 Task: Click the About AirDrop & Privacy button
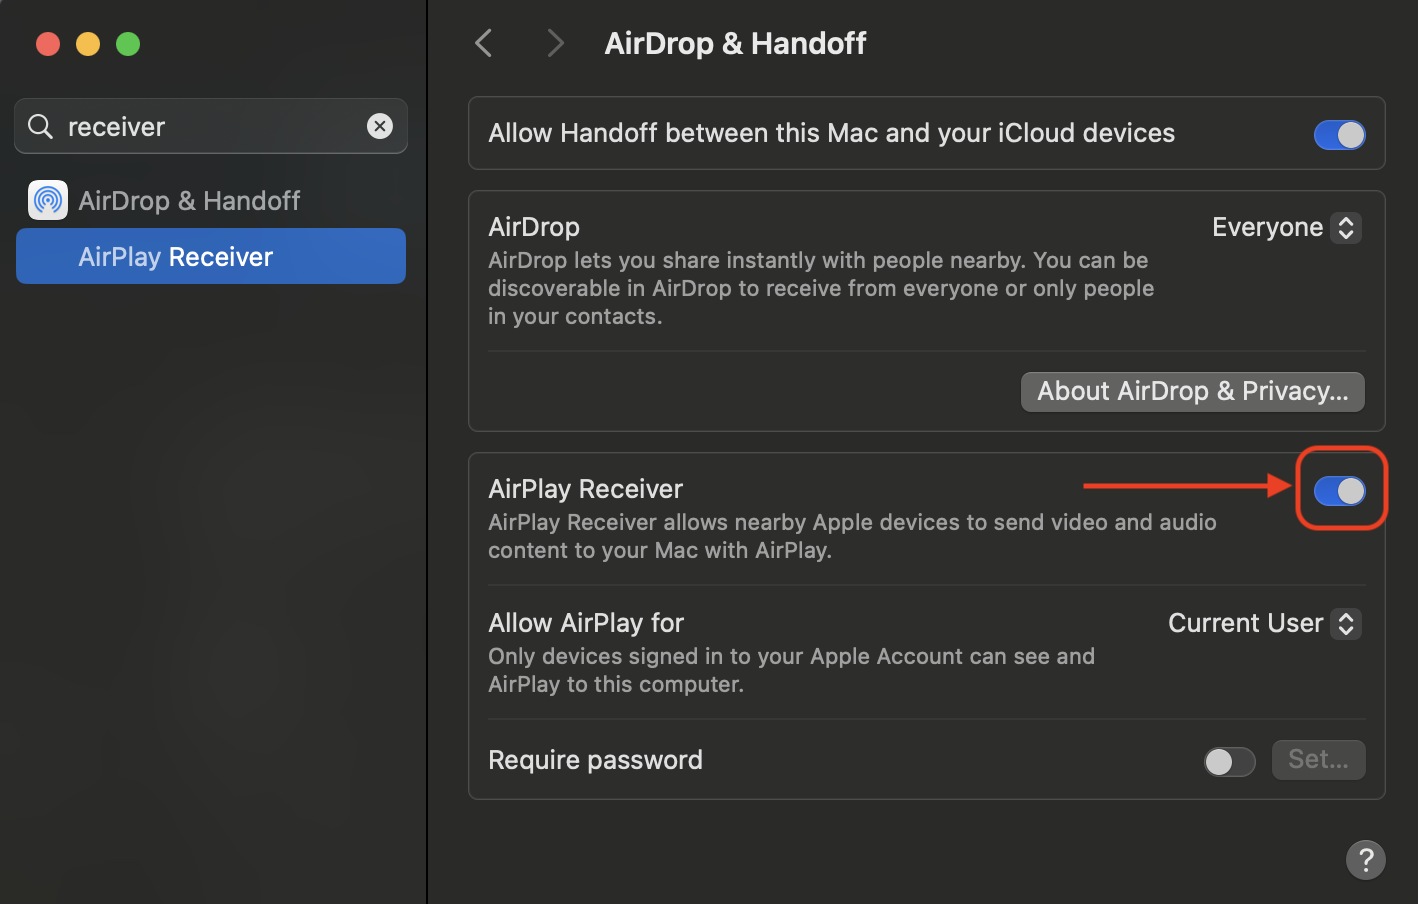click(1192, 391)
